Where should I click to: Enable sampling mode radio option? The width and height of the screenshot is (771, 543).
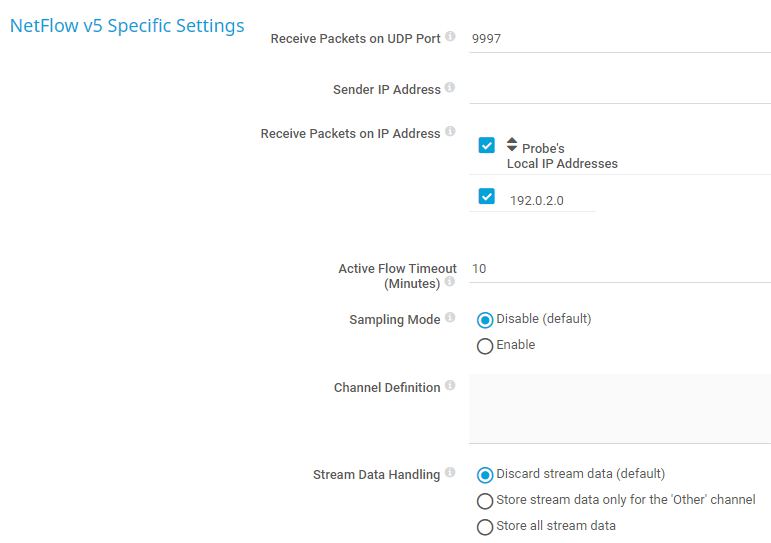pyautogui.click(x=485, y=346)
